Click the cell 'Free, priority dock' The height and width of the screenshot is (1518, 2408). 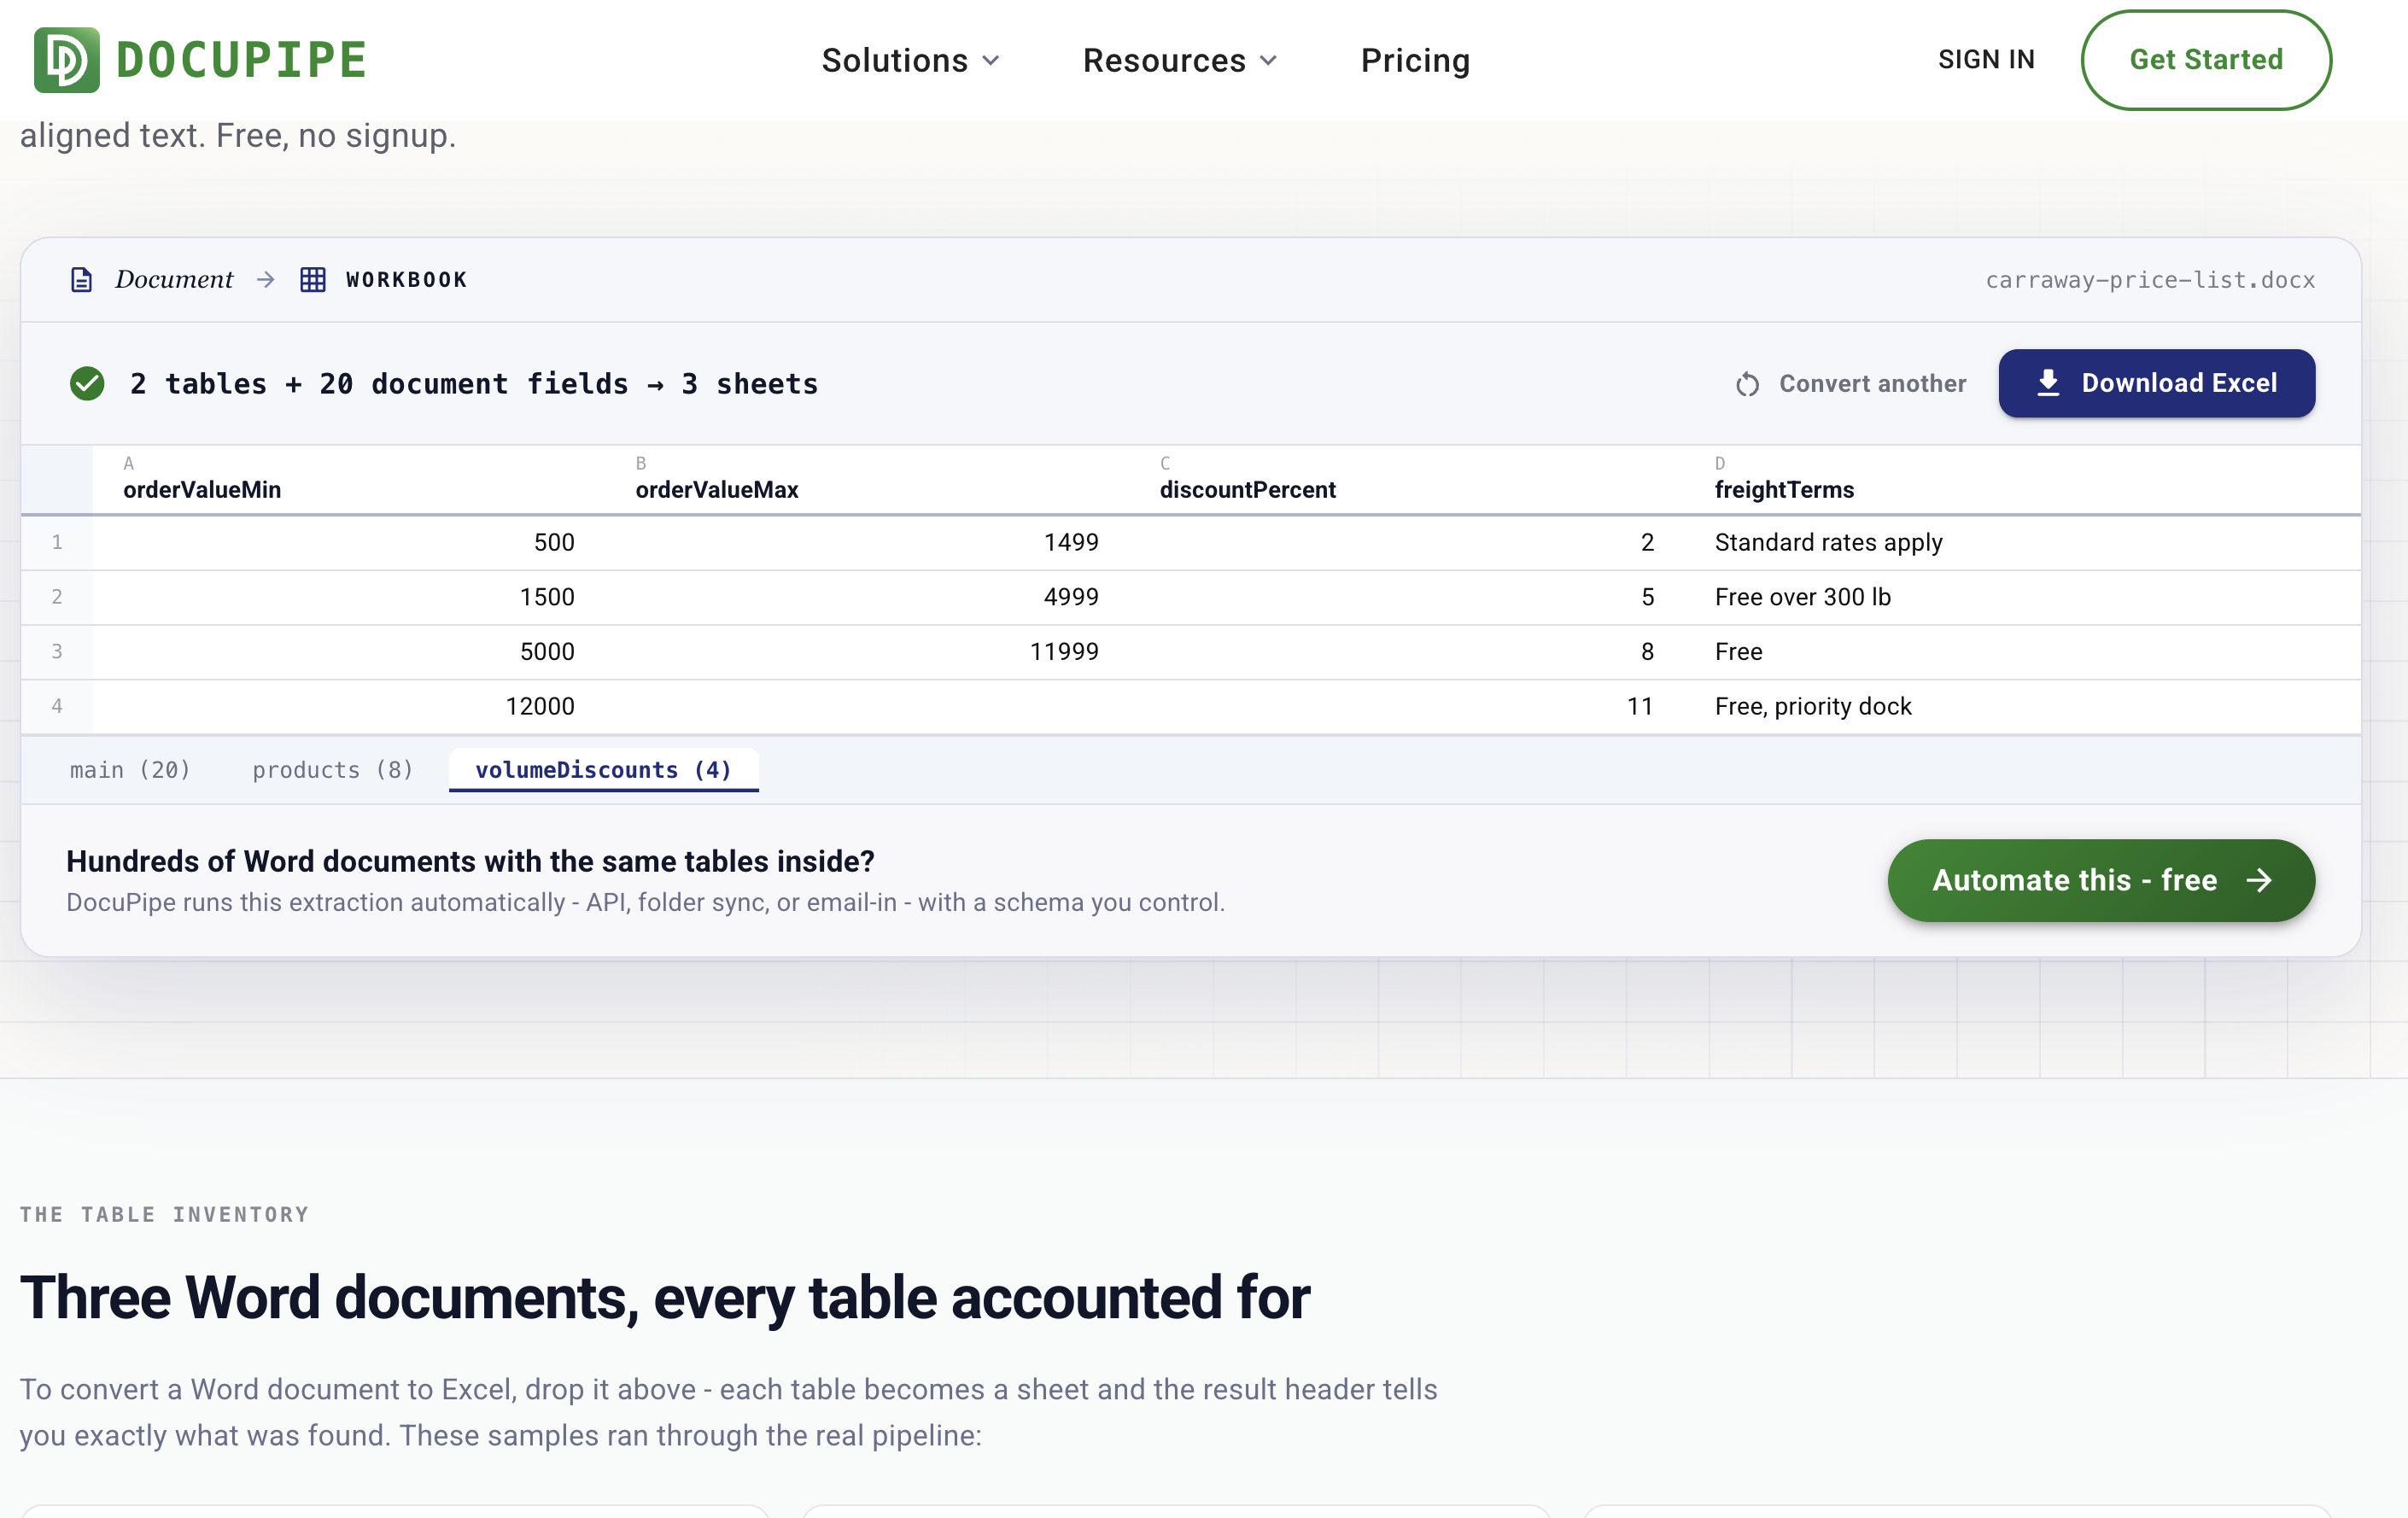(2023, 706)
